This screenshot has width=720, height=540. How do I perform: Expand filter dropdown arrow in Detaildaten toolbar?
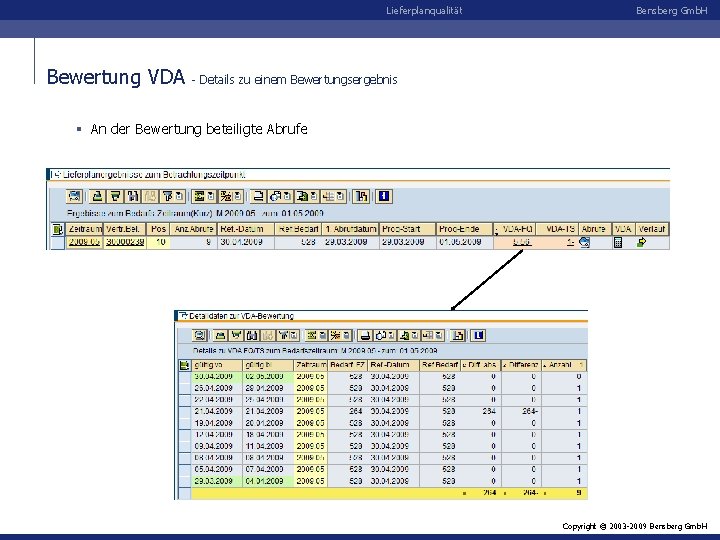point(294,335)
